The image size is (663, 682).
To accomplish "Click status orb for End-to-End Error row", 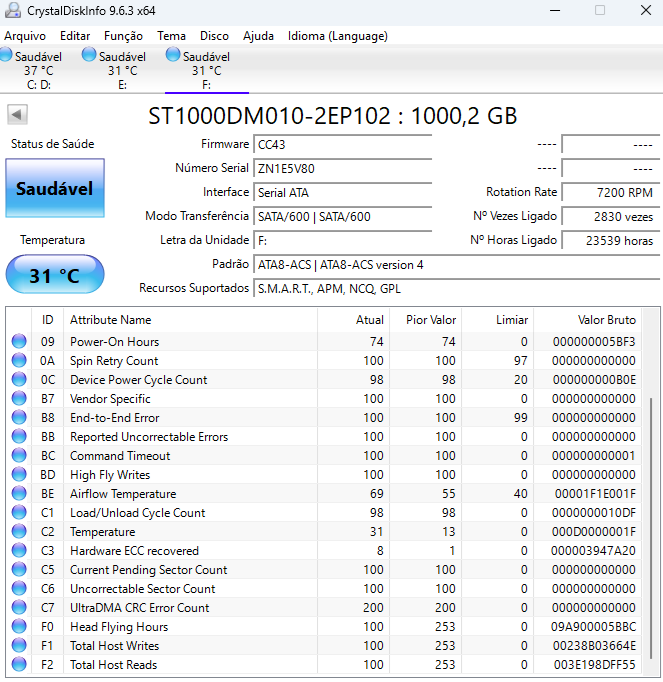I will tap(19, 418).
